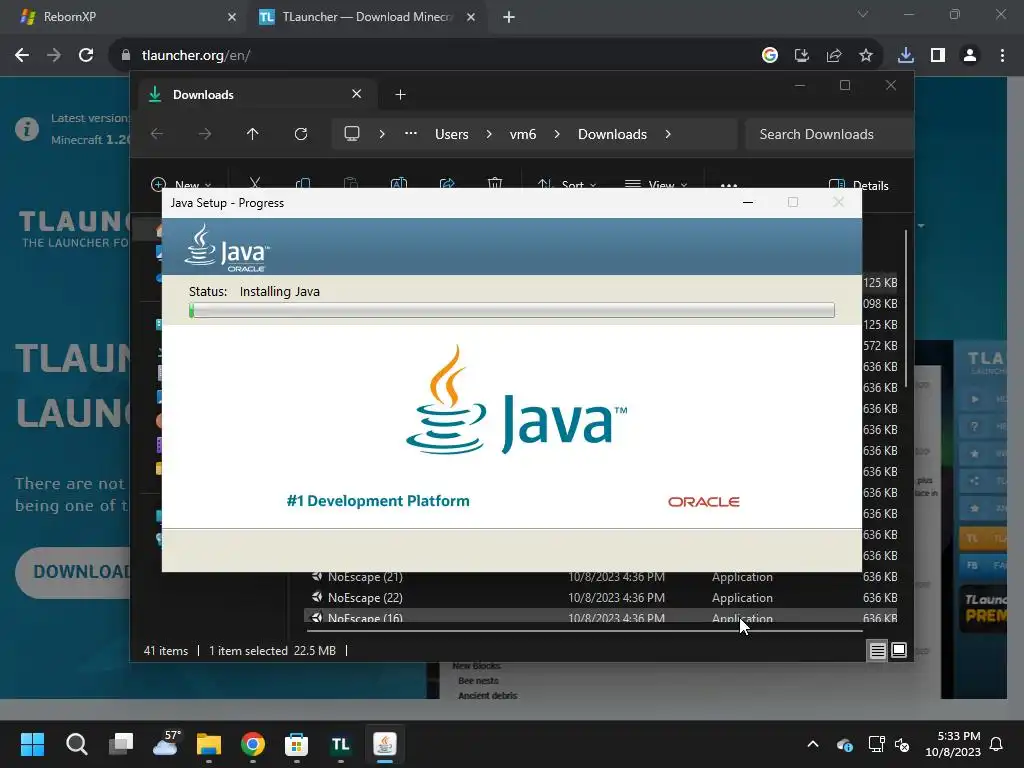Viewport: 1024px width, 768px height.
Task: Click Users in the Explorer breadcrumb
Action: (451, 134)
